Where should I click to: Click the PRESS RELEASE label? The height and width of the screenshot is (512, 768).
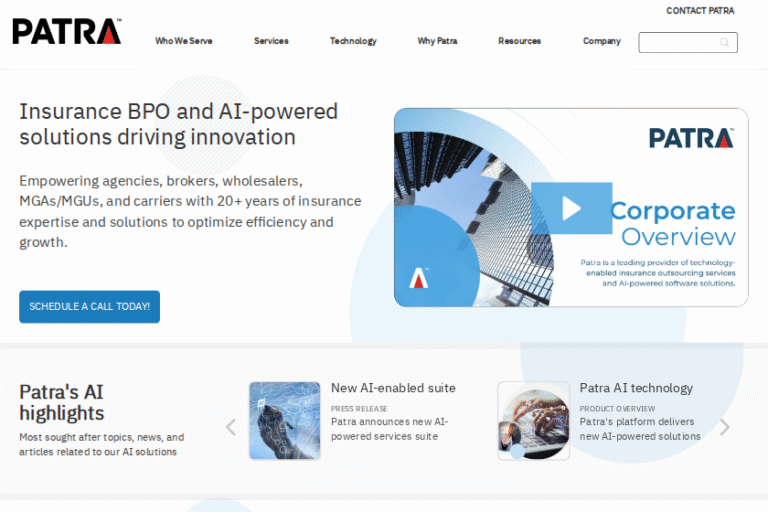pyautogui.click(x=359, y=409)
